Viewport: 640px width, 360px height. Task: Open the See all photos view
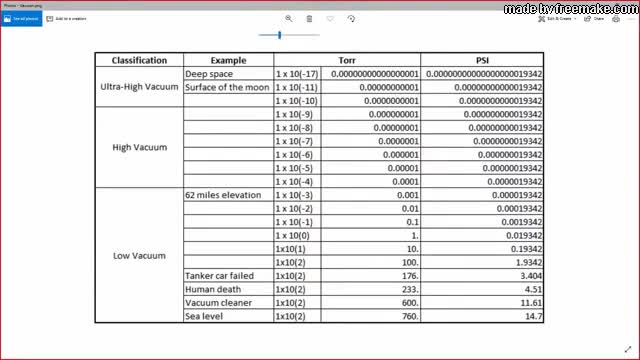[21, 19]
